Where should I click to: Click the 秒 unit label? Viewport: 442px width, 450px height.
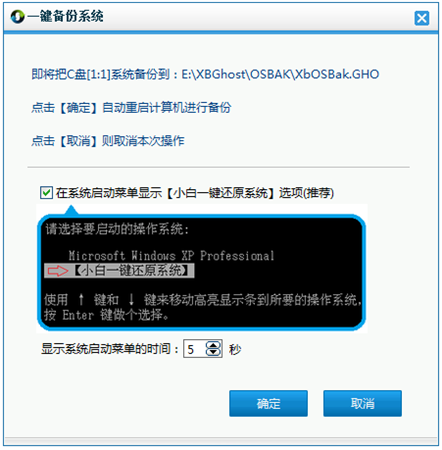click(235, 349)
